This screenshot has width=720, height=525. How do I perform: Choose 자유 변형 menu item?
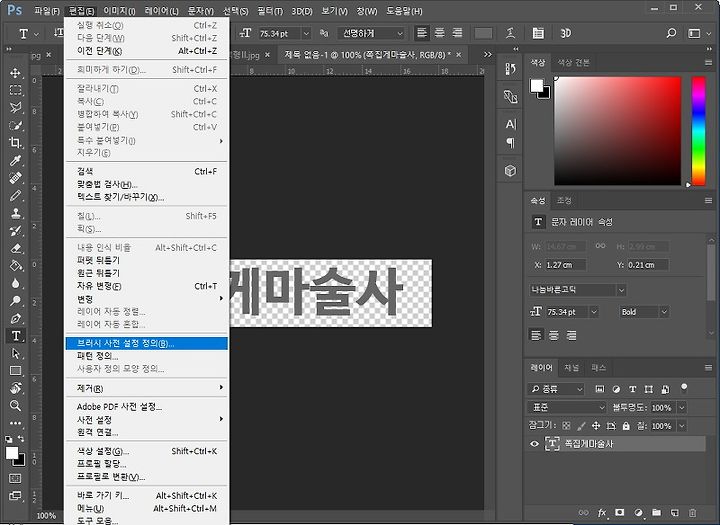coord(146,286)
